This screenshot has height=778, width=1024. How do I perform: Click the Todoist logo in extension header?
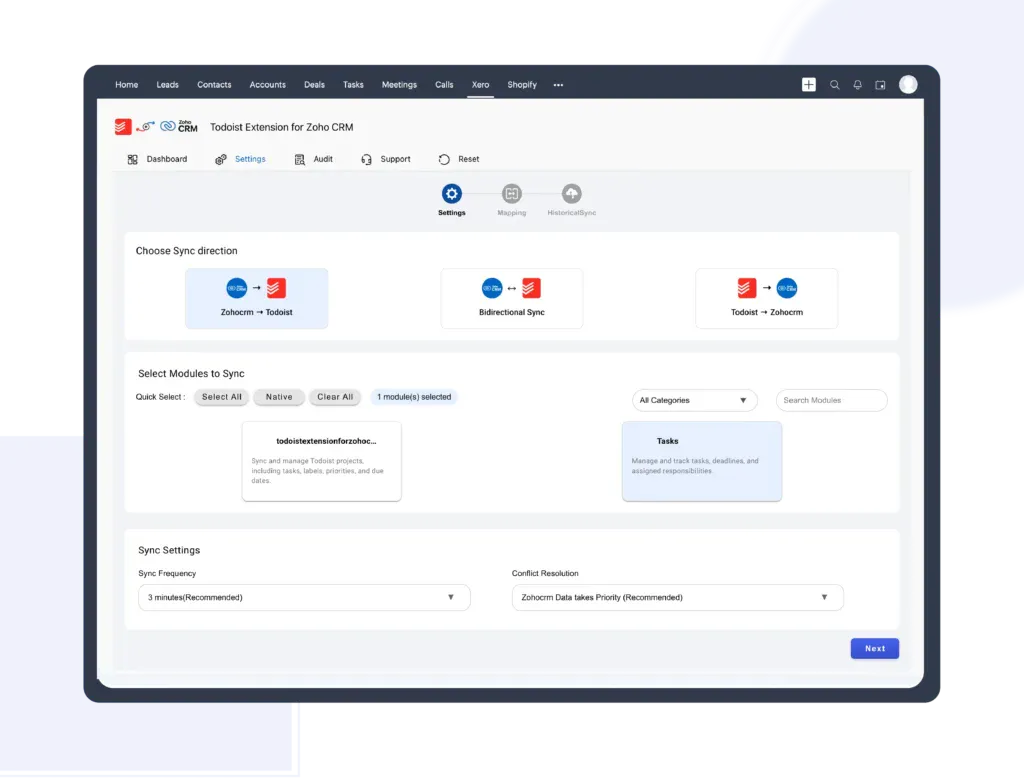point(123,126)
